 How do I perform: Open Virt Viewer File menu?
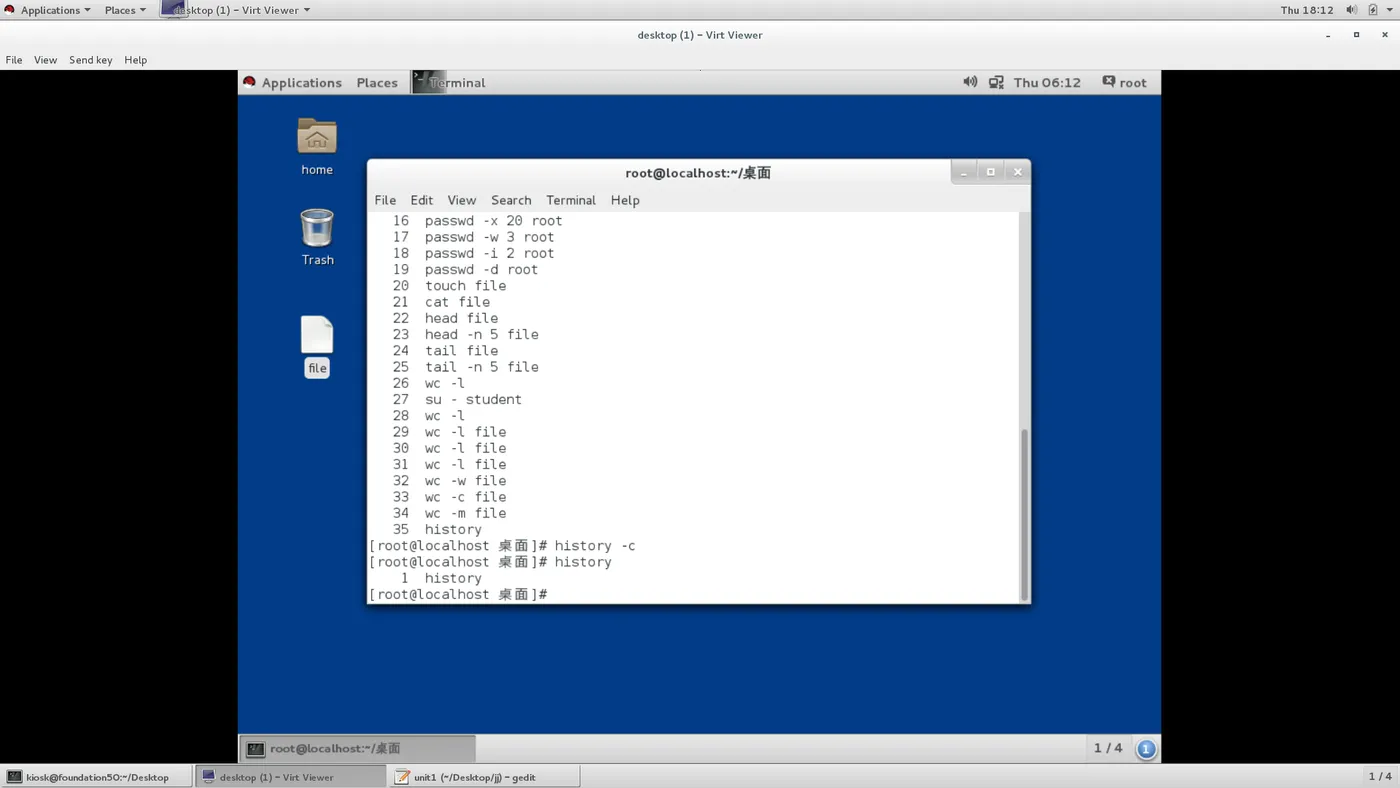click(x=14, y=60)
